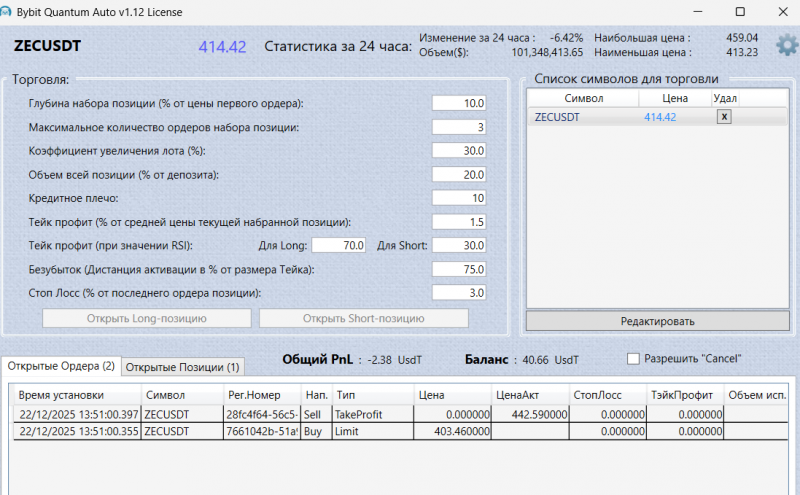Click the Стоп Лосс percentage field

(x=459, y=293)
